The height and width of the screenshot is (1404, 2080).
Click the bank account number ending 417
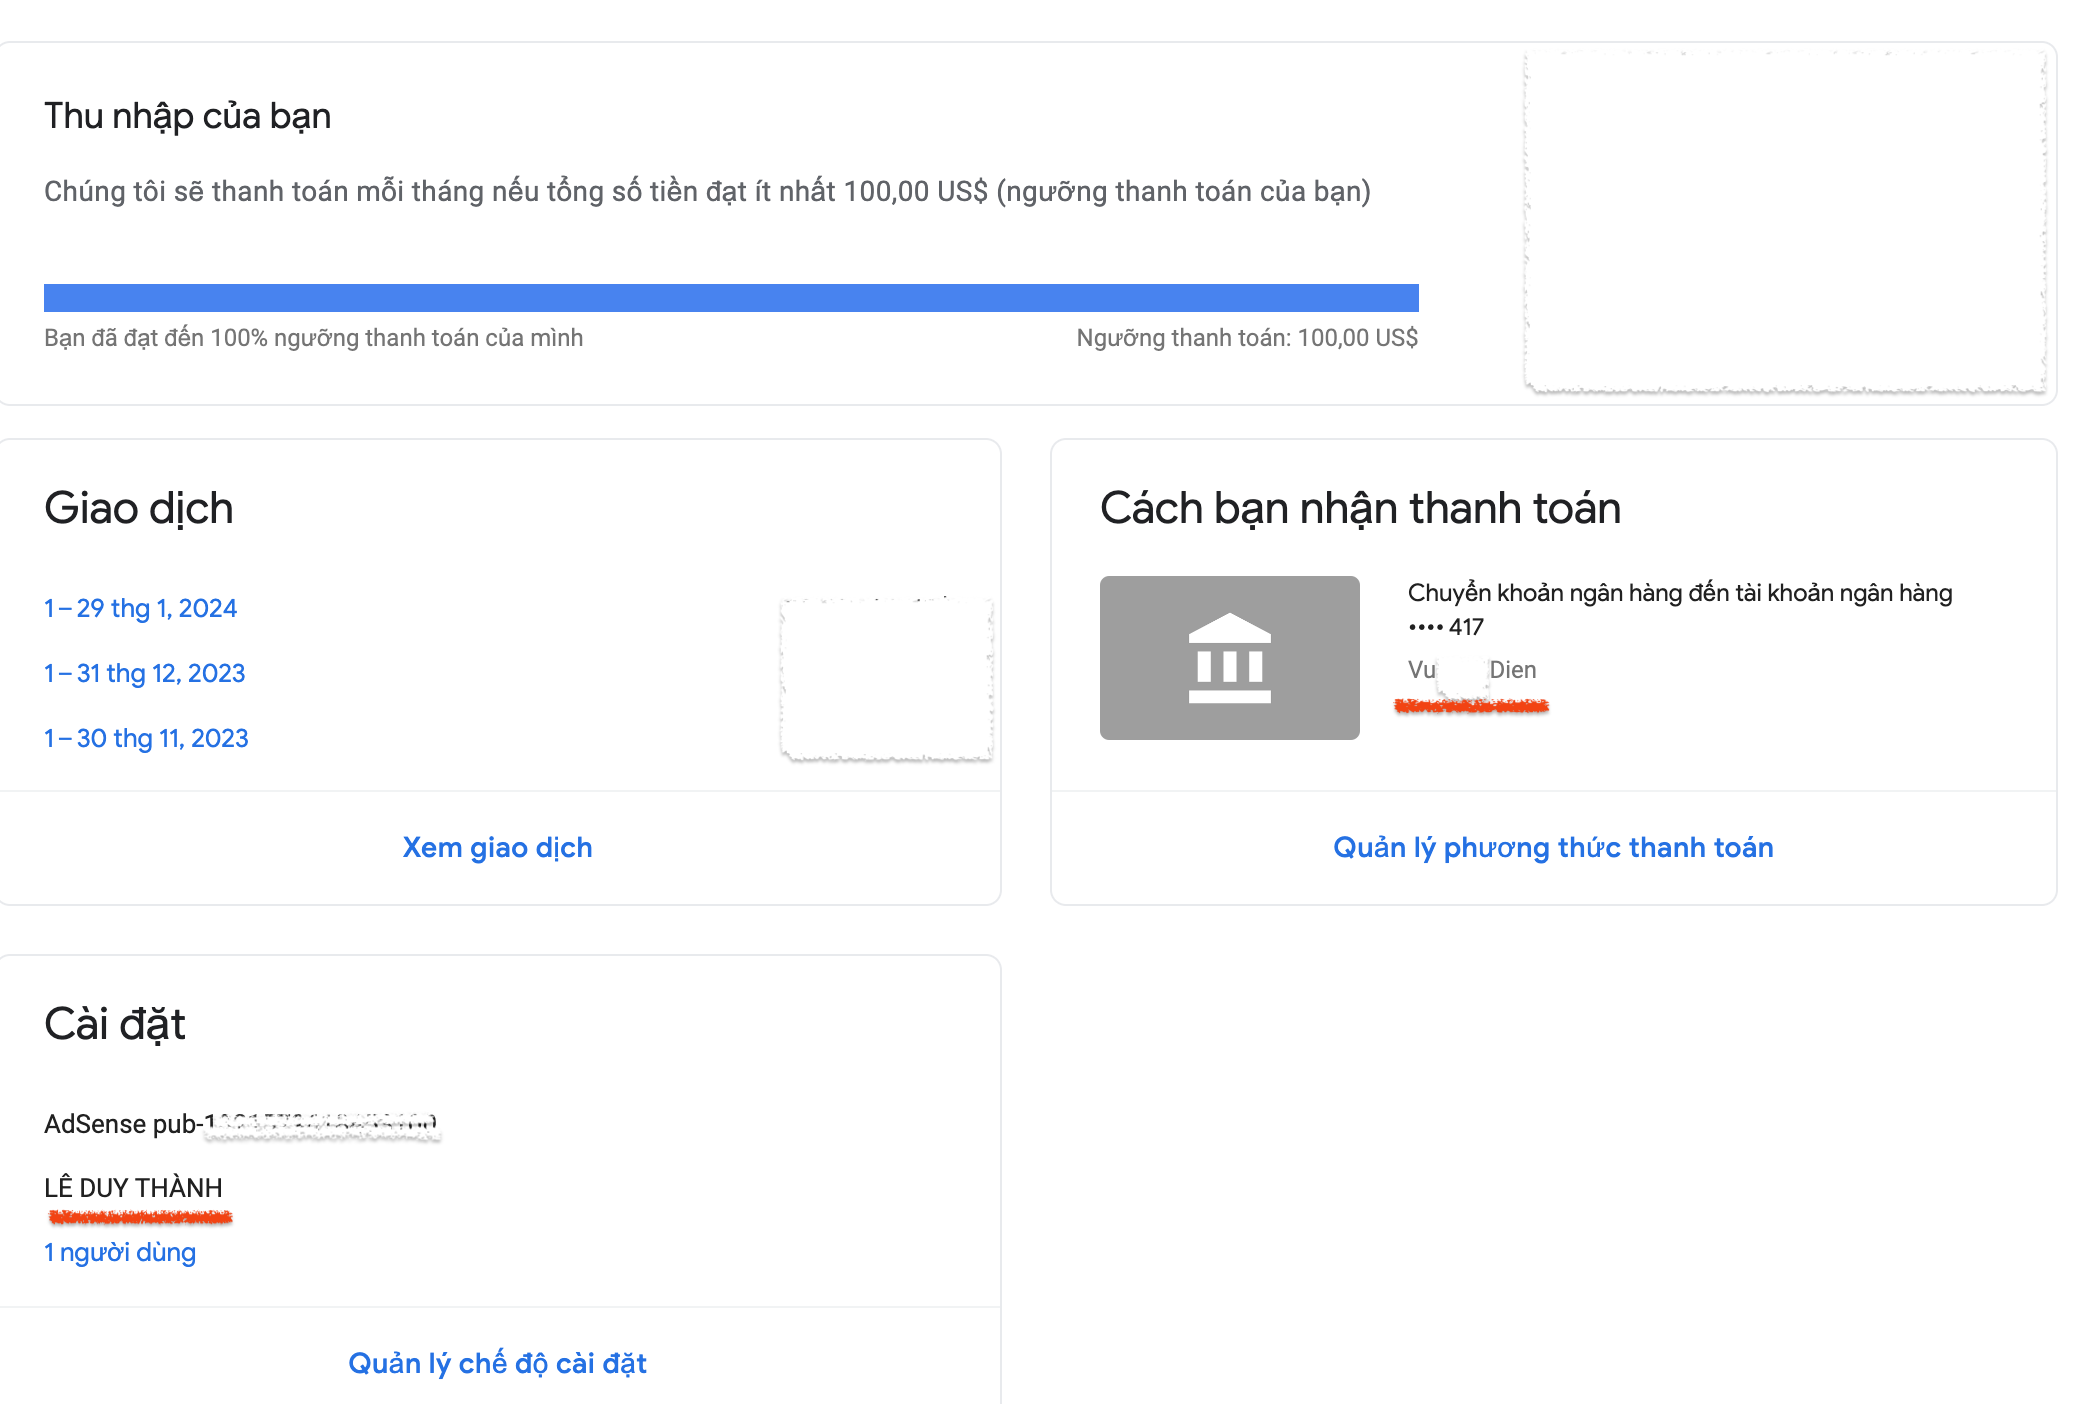[x=1446, y=627]
